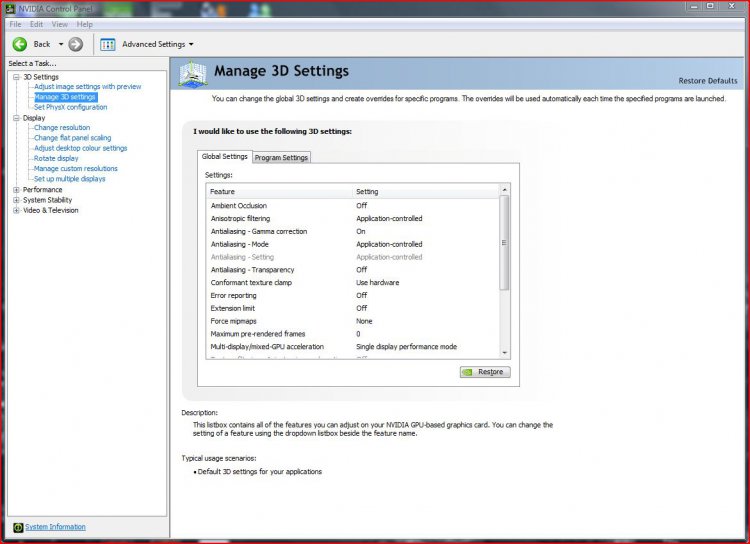Click the Advanced Settings view icon
Screen dimensions: 750x544
coord(108,44)
